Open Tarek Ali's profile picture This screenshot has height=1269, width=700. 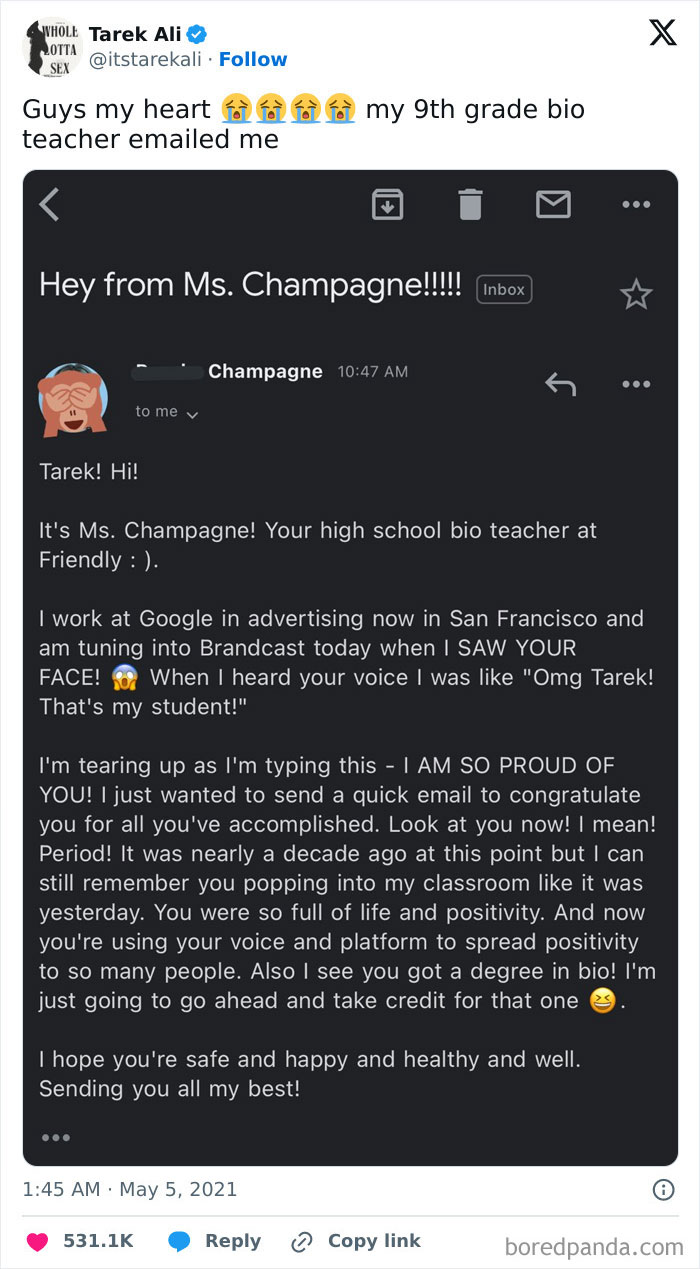coord(52,48)
